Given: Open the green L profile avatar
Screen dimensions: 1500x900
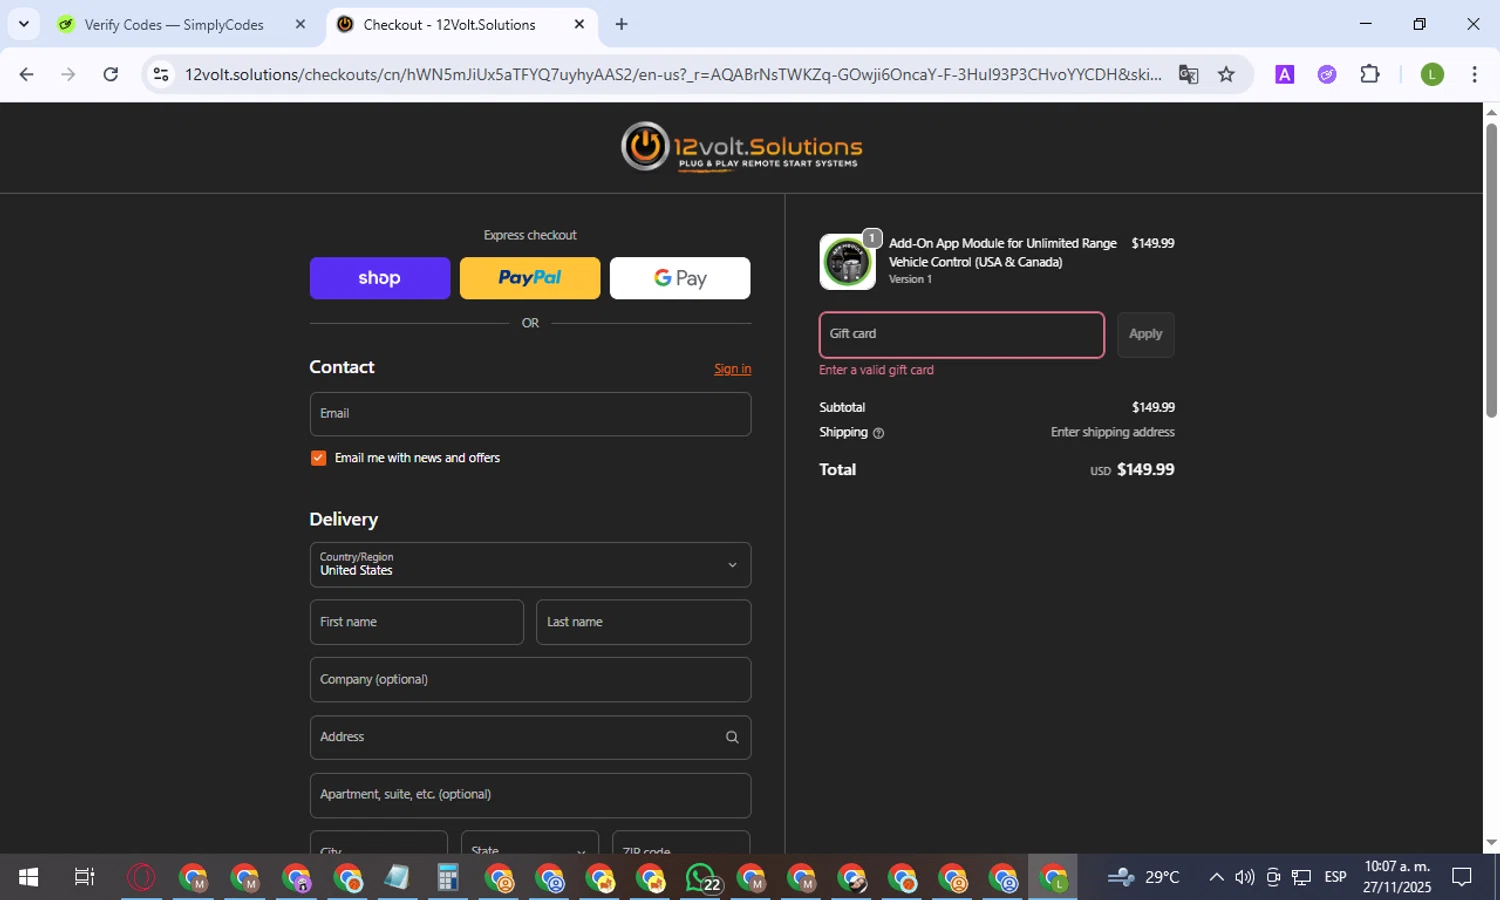Looking at the screenshot, I should point(1432,74).
